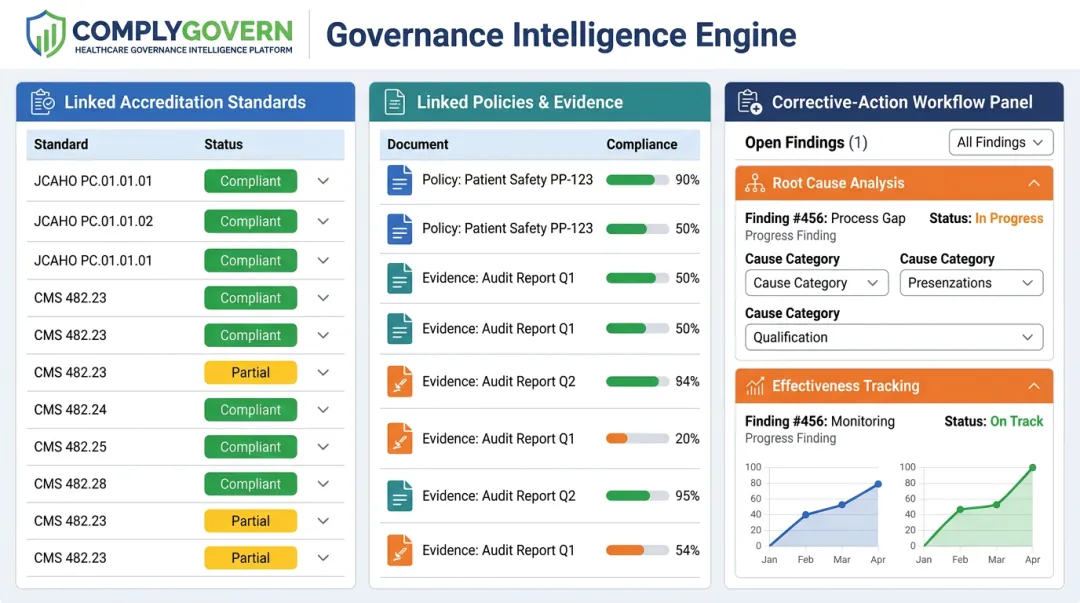The image size is (1080, 603).
Task: Click the Open Findings (1) label
Action: pos(806,143)
